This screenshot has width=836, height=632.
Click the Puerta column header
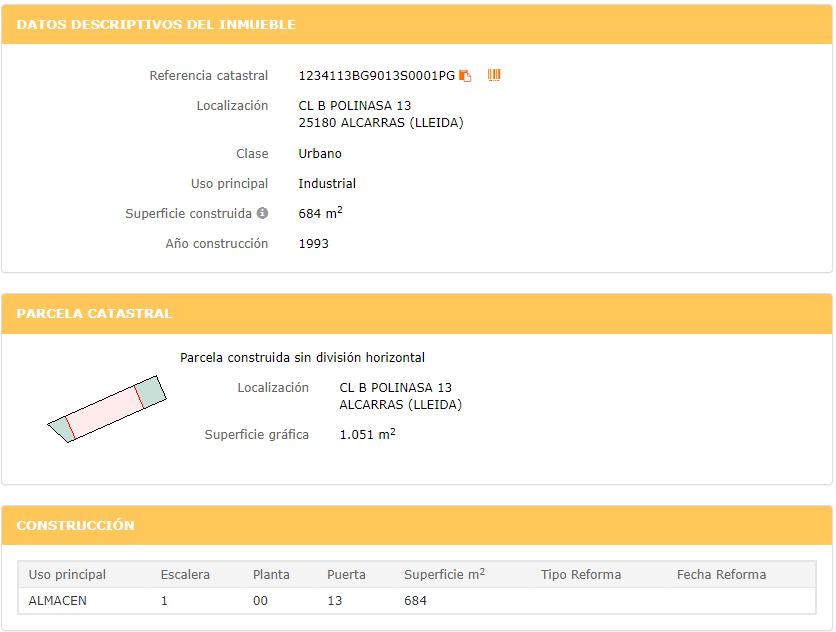tap(346, 575)
